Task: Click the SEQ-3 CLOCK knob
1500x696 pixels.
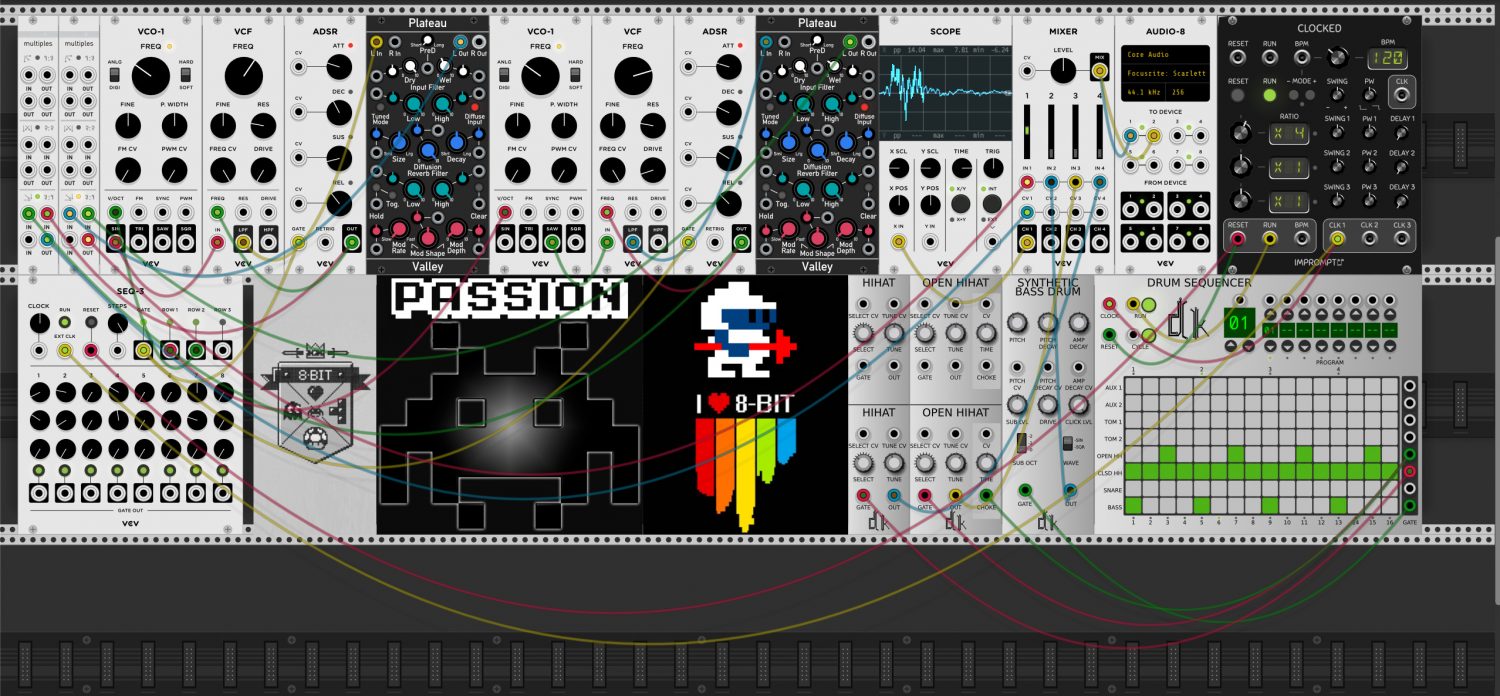Action: click(x=39, y=323)
